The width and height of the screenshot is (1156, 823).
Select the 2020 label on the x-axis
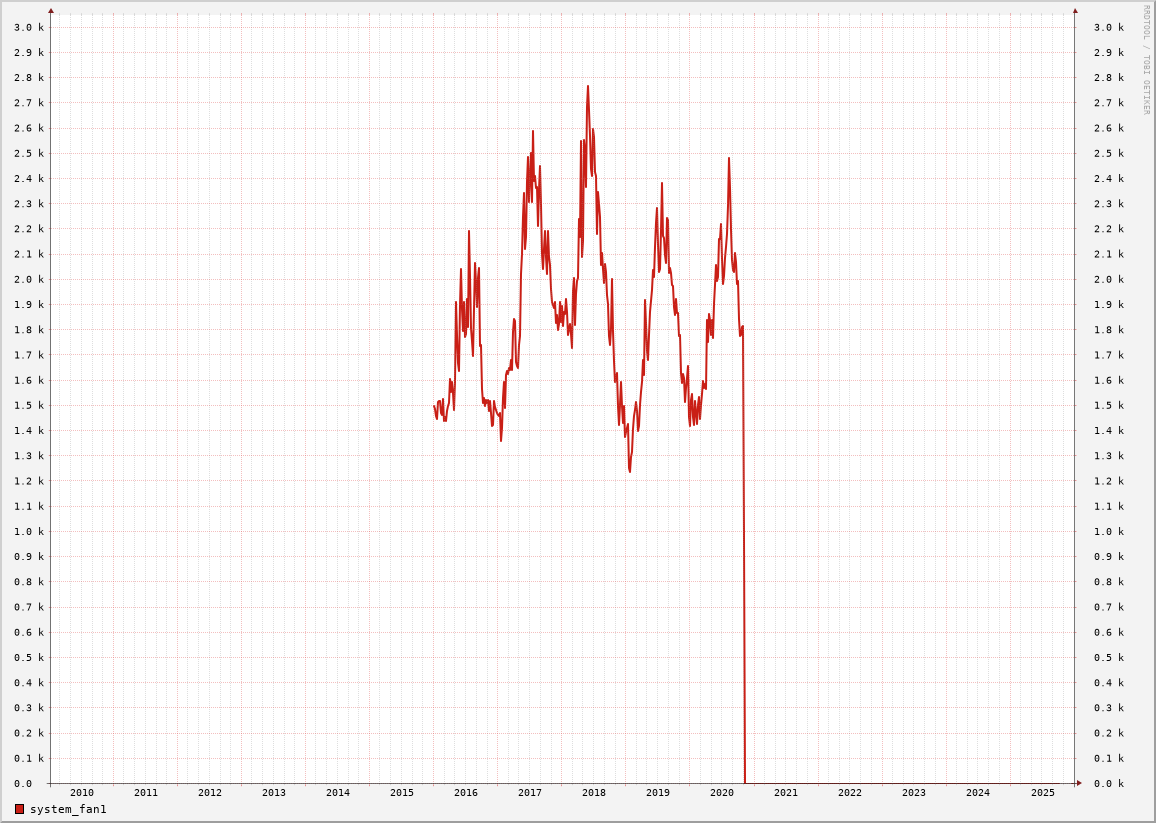[722, 793]
